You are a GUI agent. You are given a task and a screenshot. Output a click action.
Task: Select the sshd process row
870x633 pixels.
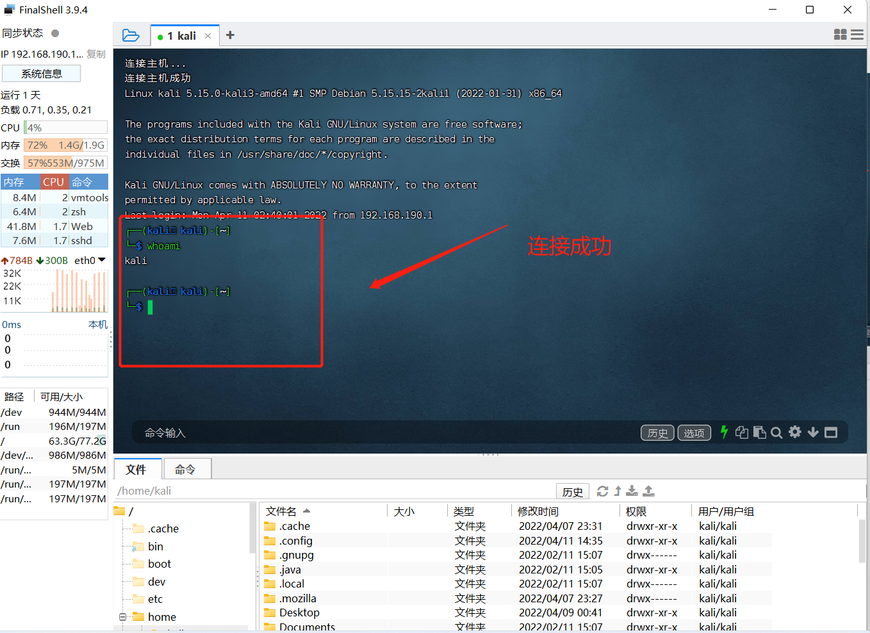tap(54, 240)
